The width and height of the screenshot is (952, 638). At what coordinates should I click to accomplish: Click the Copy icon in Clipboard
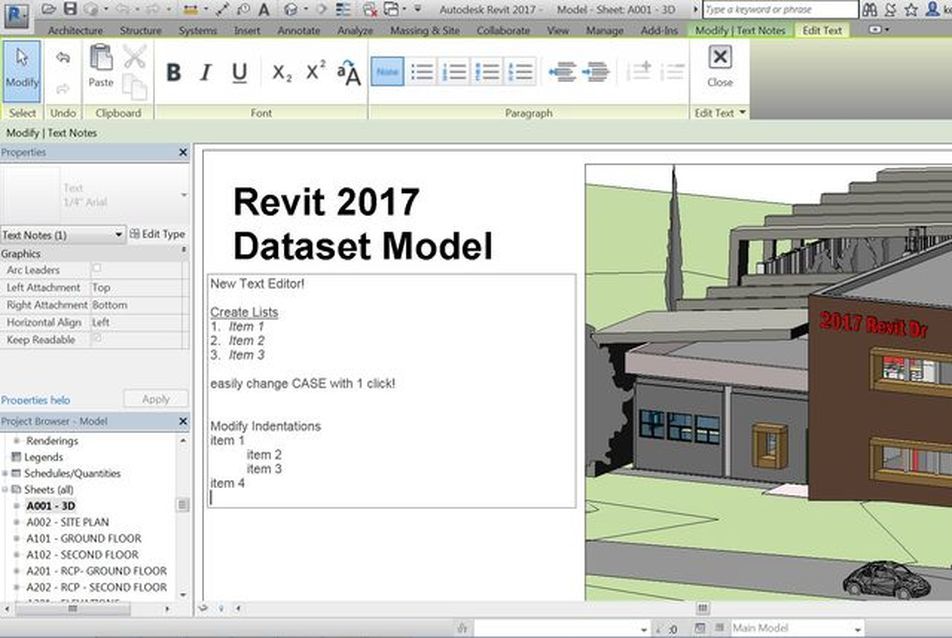click(134, 87)
